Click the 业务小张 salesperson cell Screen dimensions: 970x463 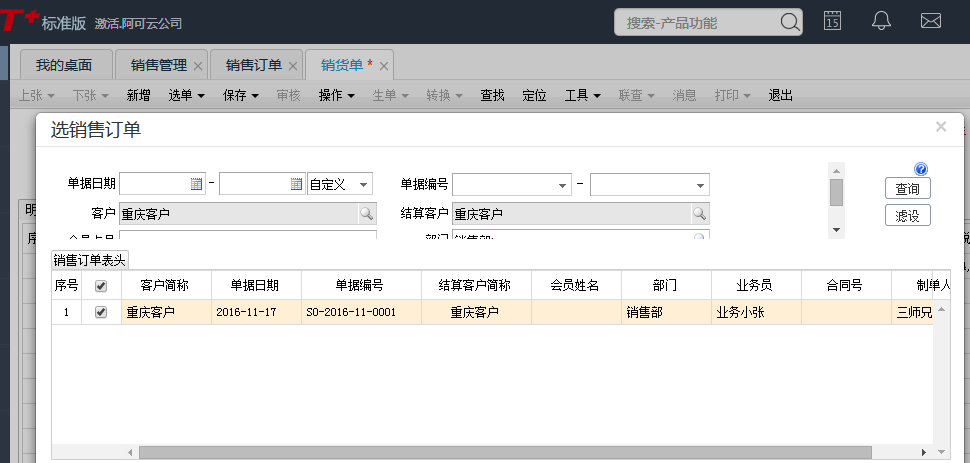coord(757,312)
